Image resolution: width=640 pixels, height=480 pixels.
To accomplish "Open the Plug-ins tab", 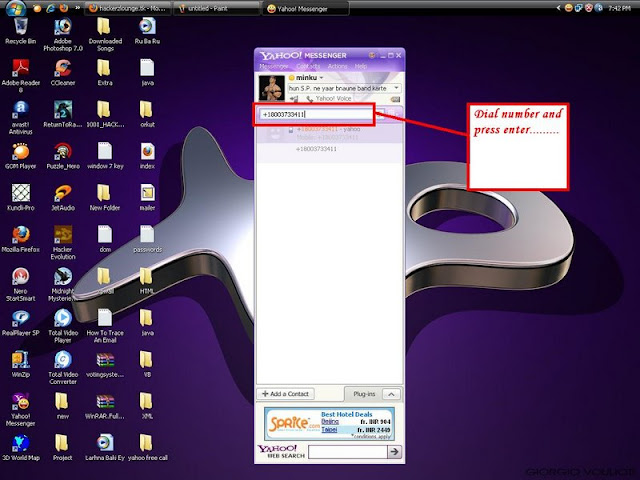I will tap(364, 394).
